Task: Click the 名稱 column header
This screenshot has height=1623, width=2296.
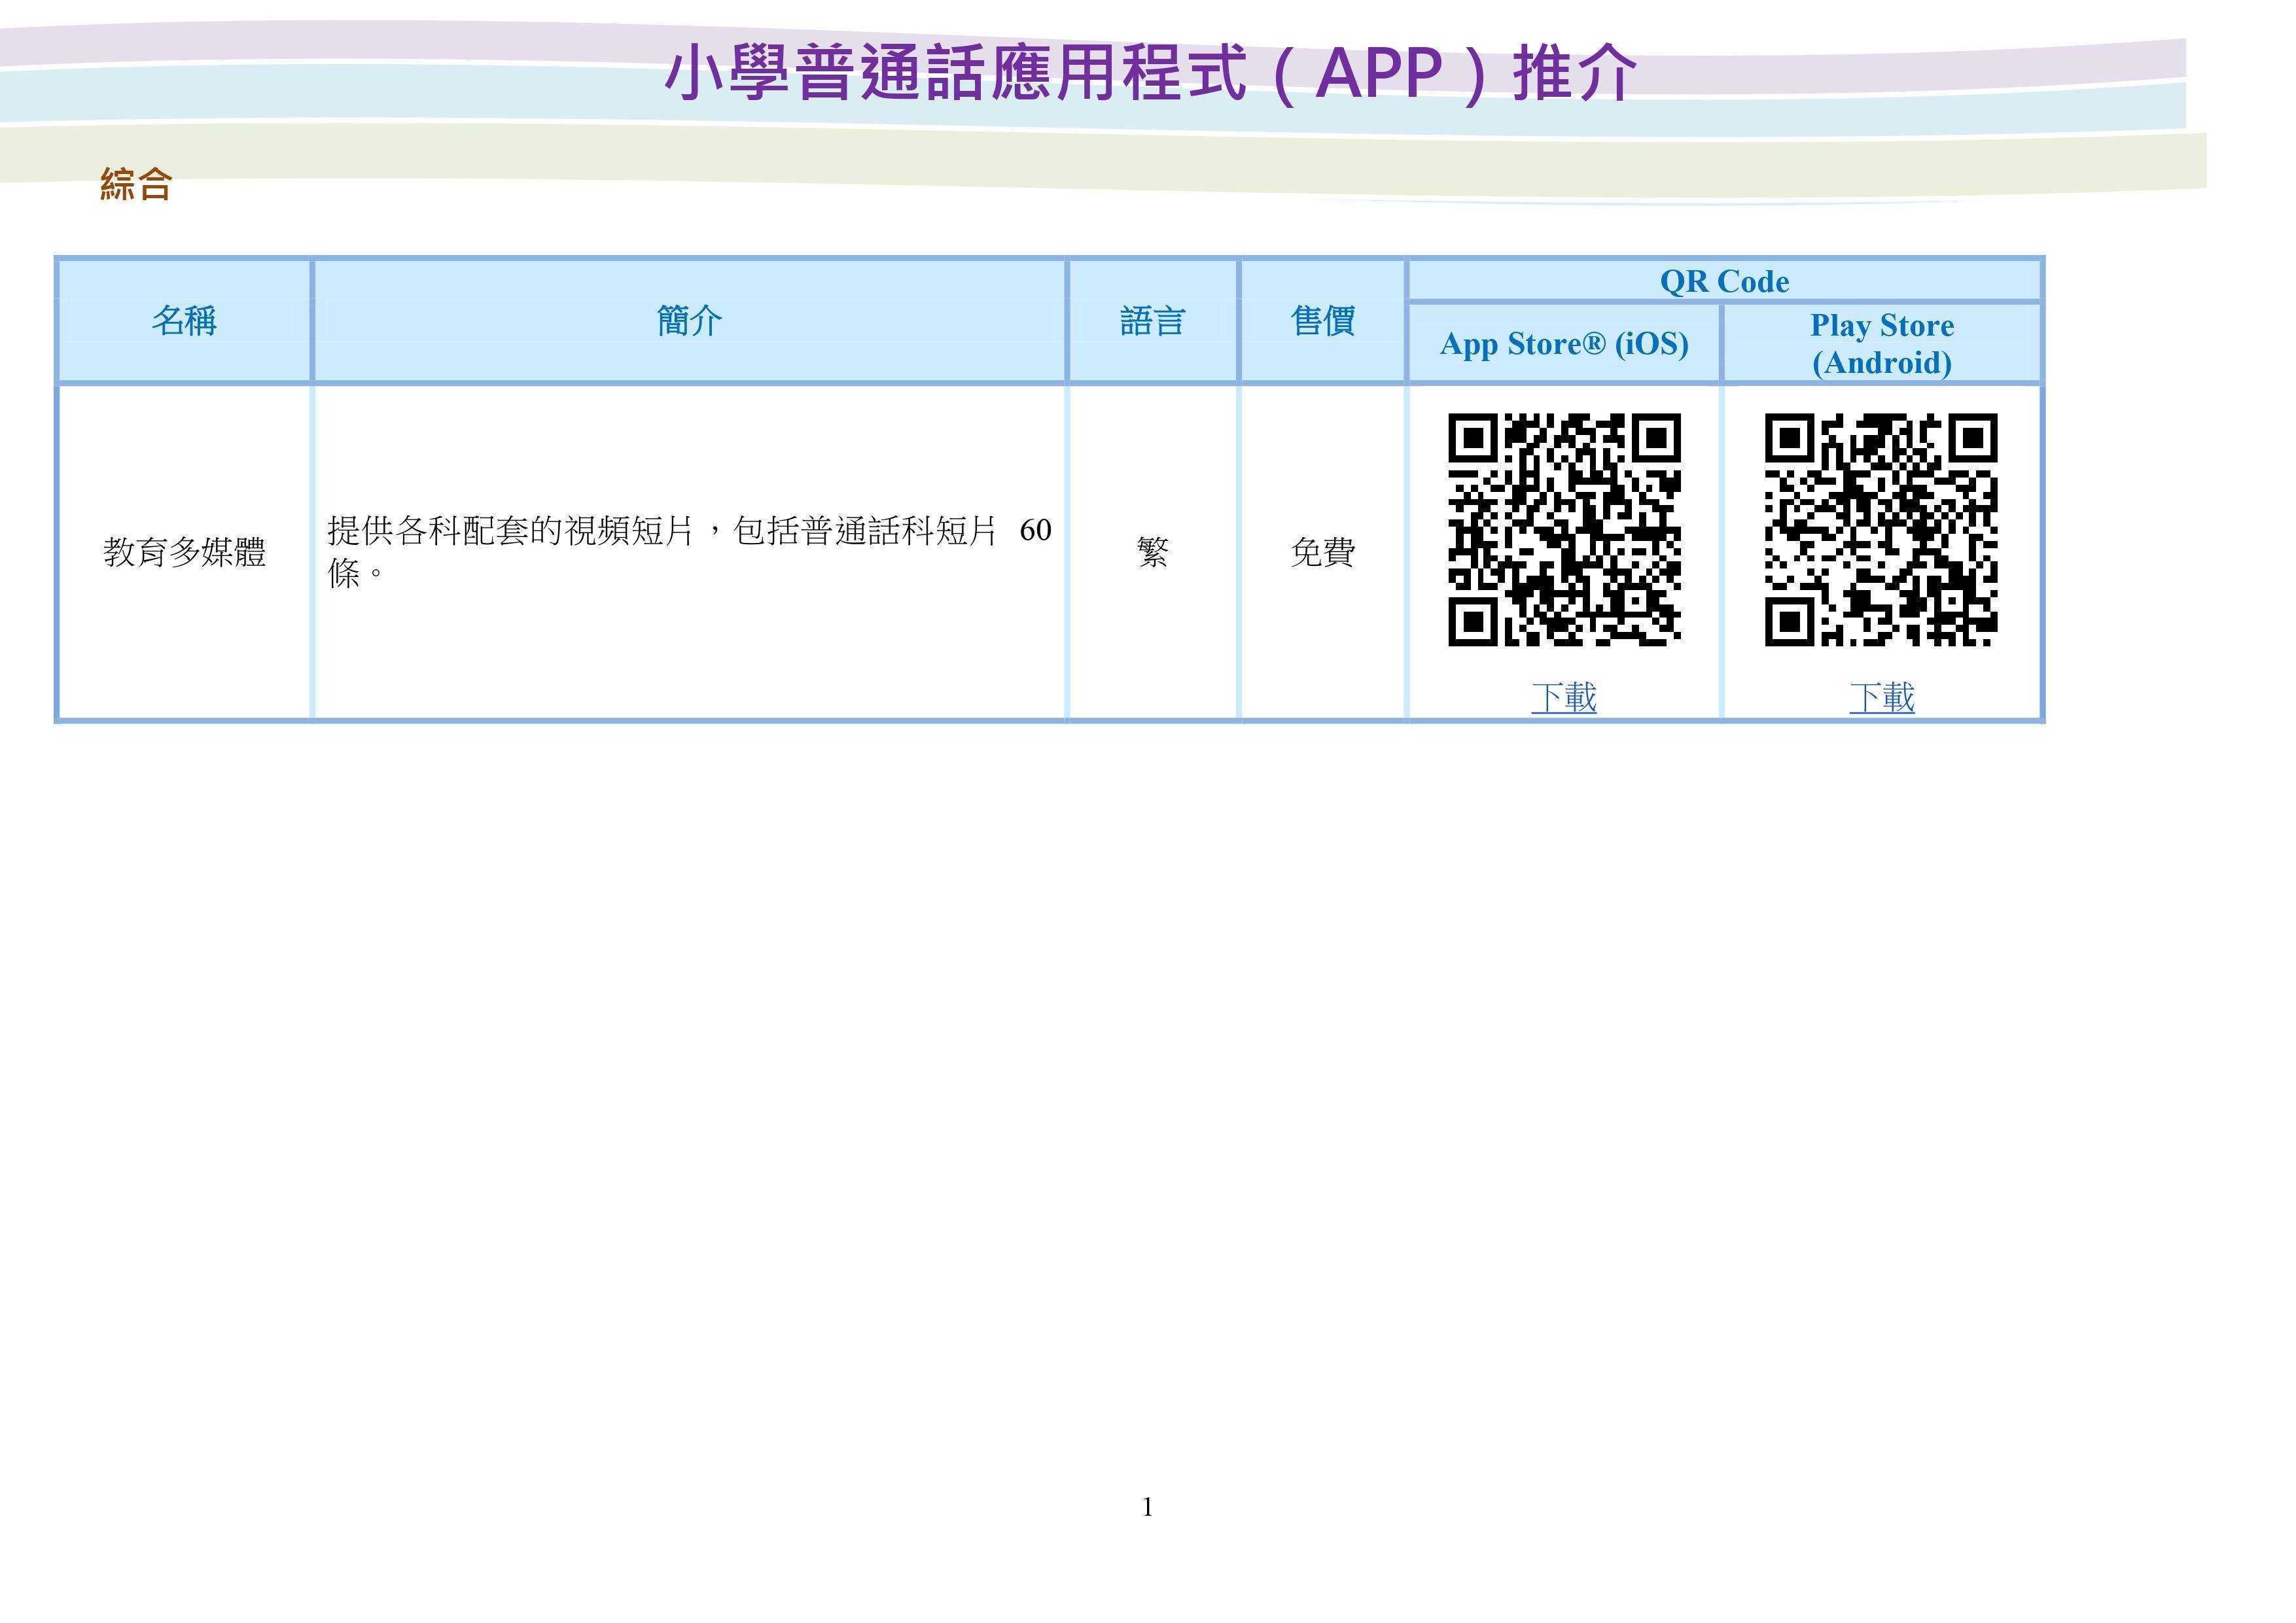Action: pos(184,321)
